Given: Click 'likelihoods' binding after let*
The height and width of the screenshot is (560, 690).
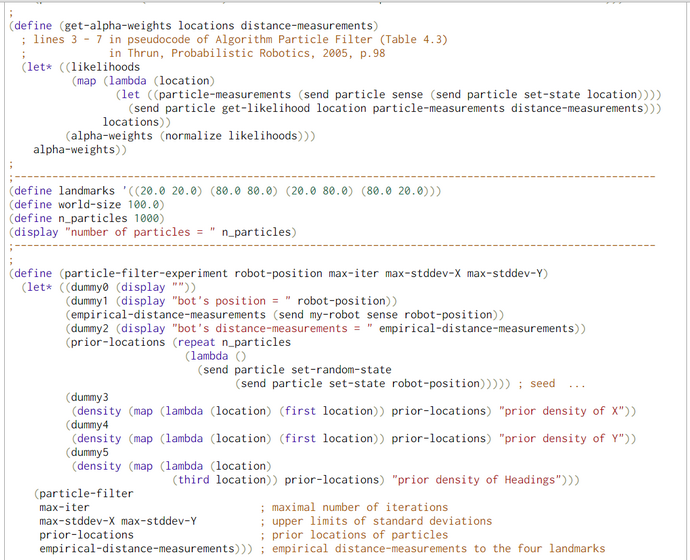Looking at the screenshot, I should pyautogui.click(x=106, y=67).
